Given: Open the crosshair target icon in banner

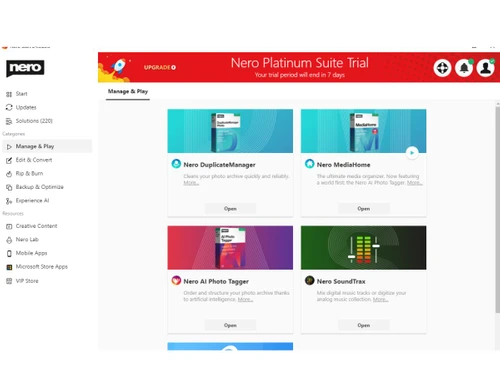Looking at the screenshot, I should 442,68.
